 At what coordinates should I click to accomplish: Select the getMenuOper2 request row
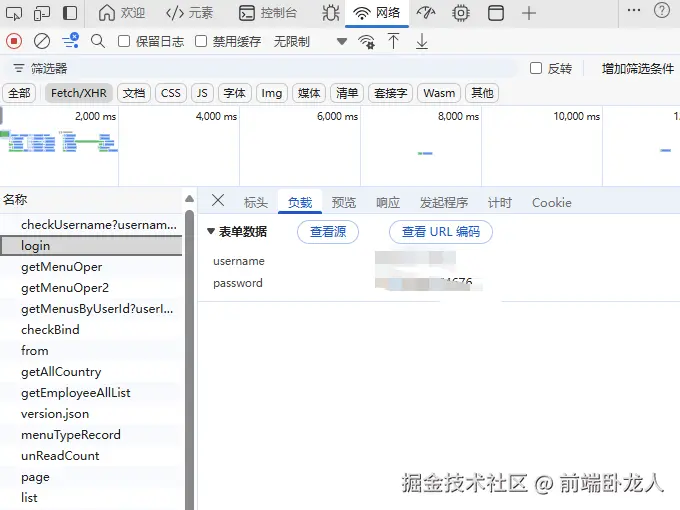91,288
